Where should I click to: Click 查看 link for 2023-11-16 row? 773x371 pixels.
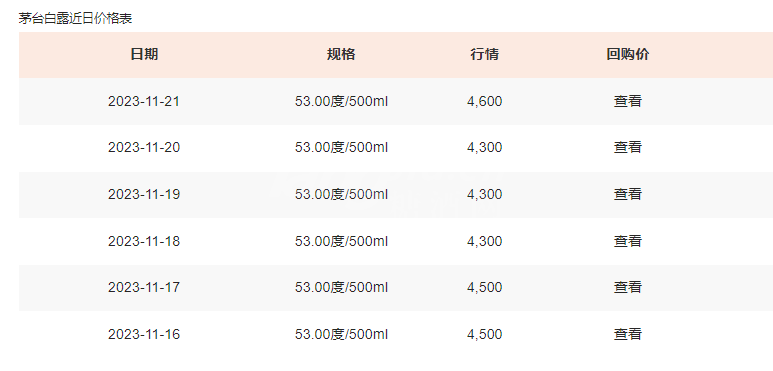click(x=628, y=334)
